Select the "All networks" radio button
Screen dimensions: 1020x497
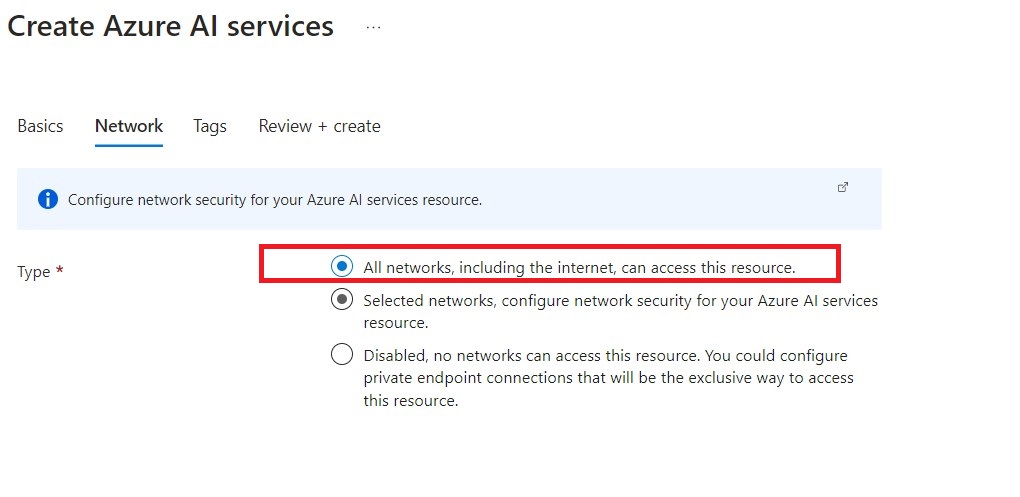click(x=342, y=267)
